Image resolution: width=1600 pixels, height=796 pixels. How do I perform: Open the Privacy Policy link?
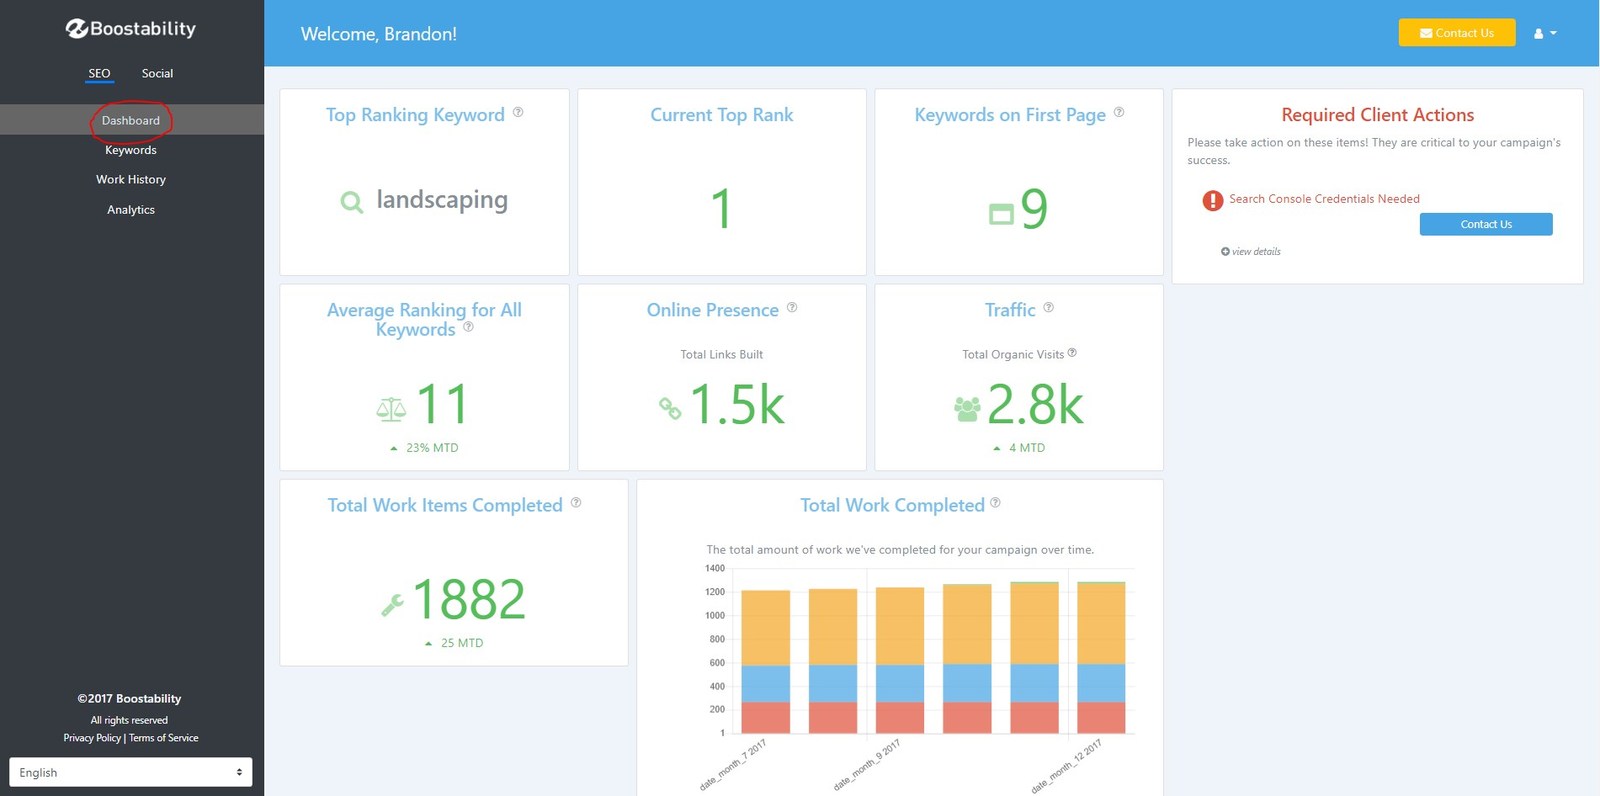tap(92, 738)
